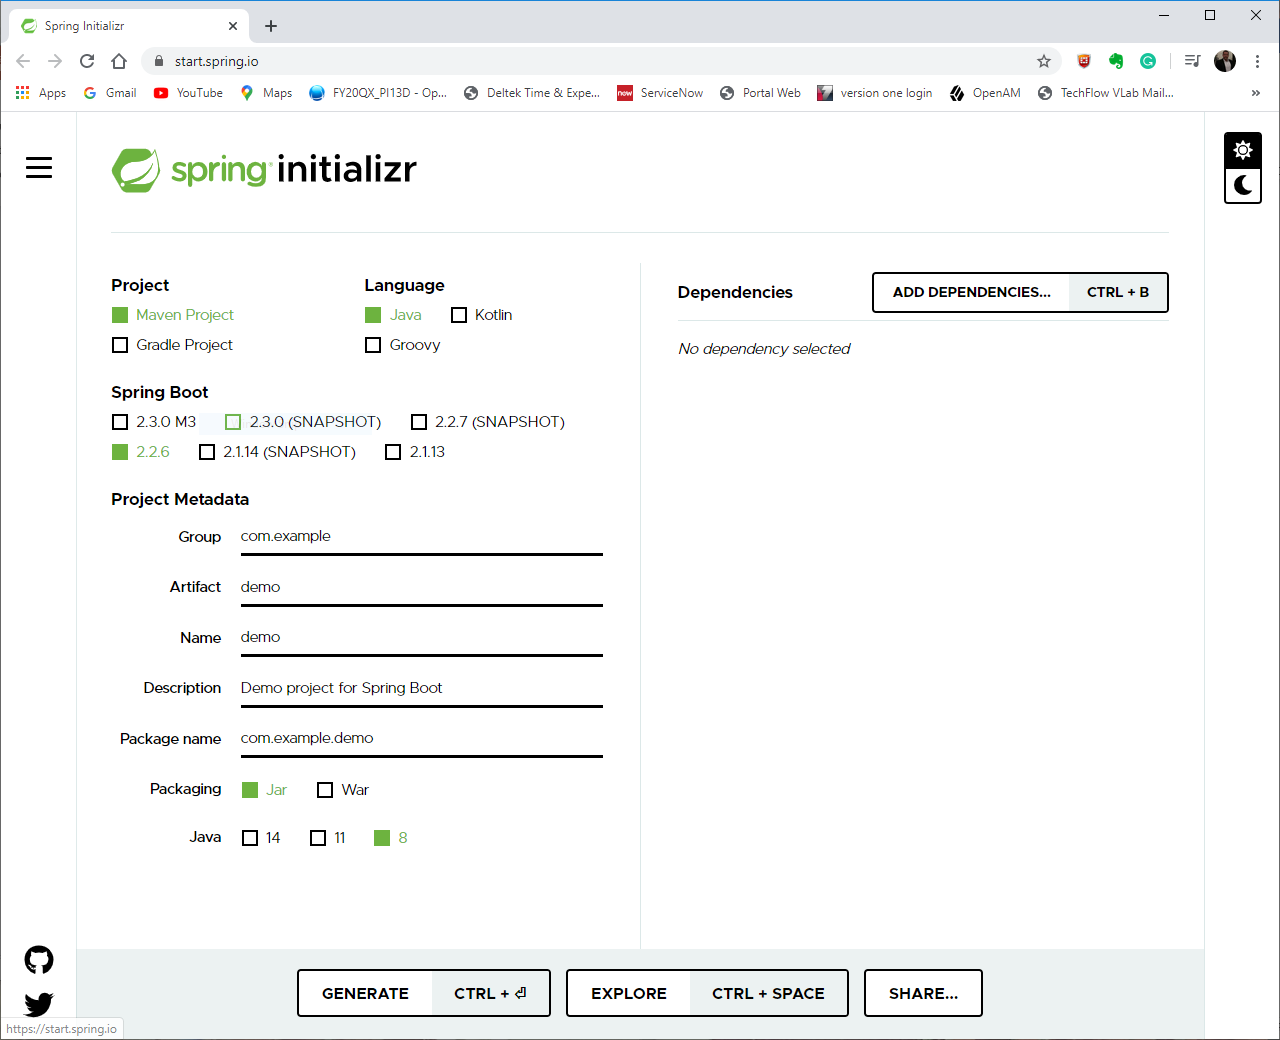Image resolution: width=1280 pixels, height=1040 pixels.
Task: Open the Deltek Time & Expense bookmark
Action: [532, 93]
